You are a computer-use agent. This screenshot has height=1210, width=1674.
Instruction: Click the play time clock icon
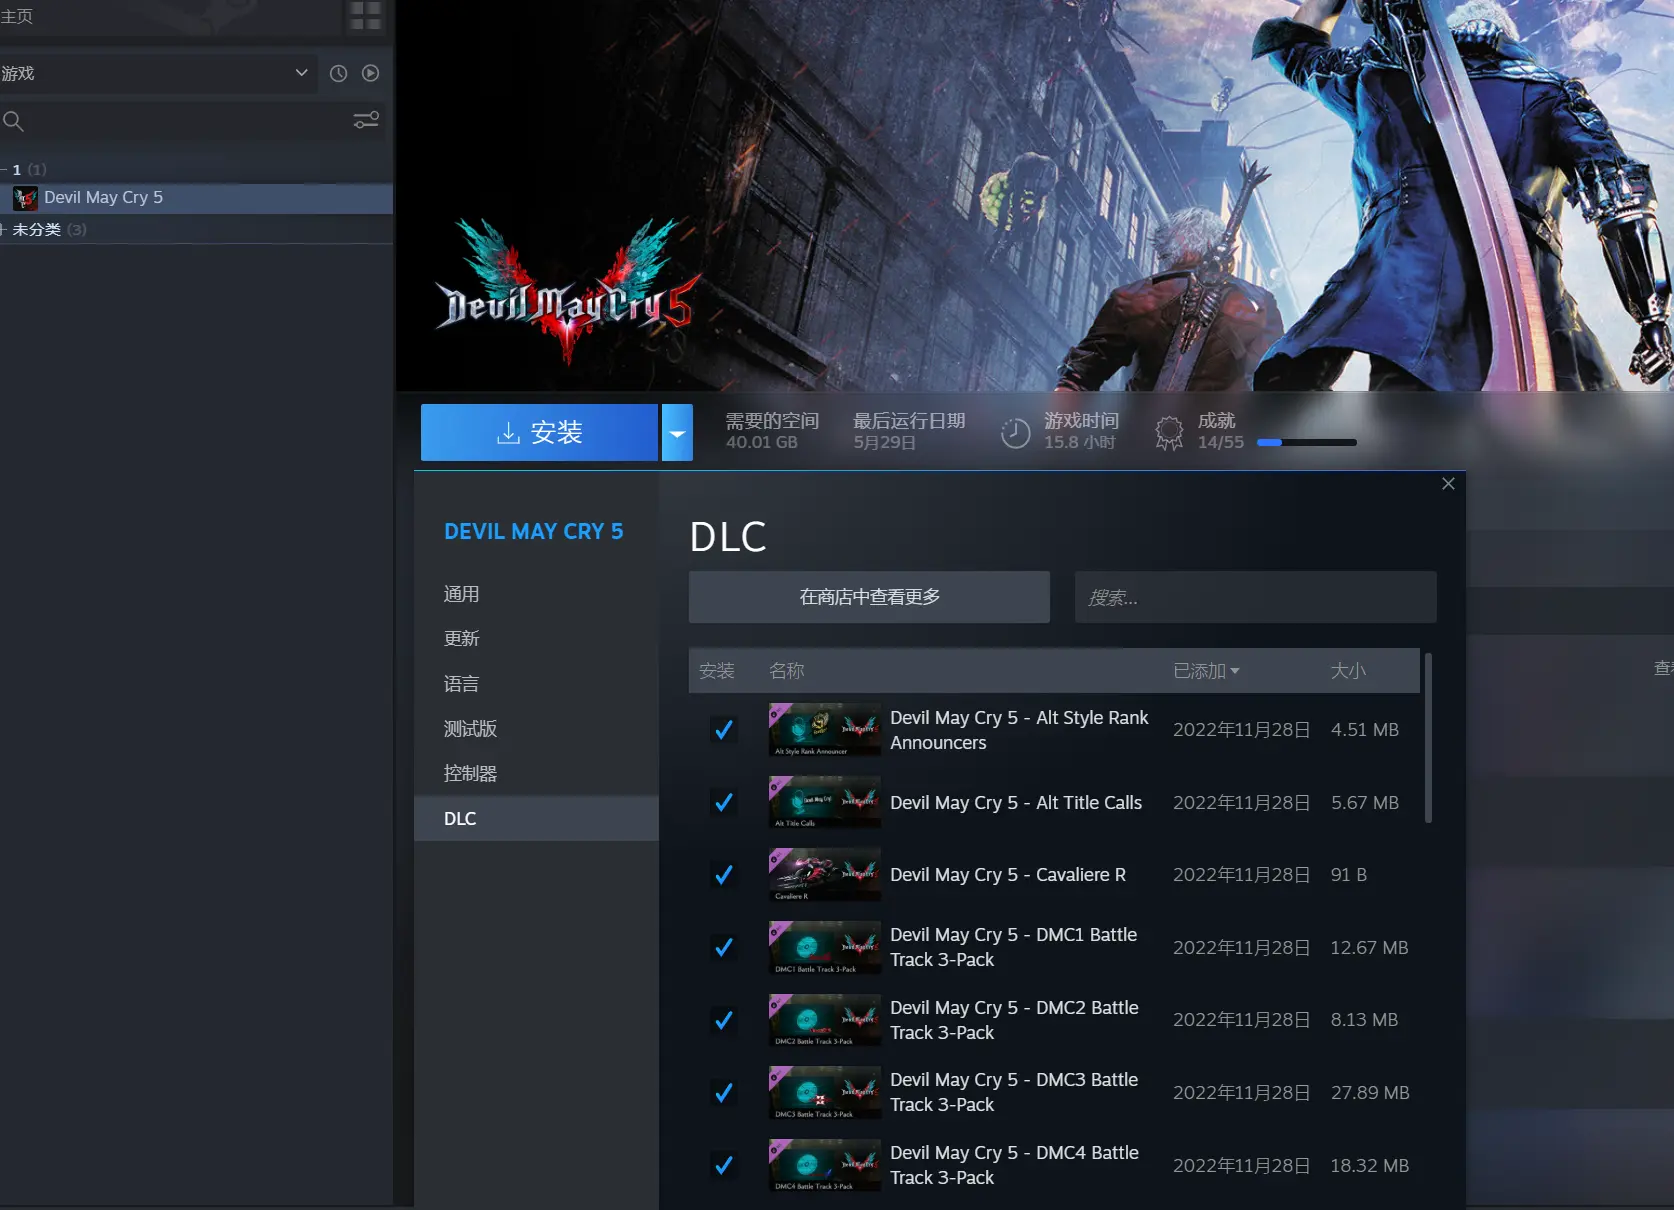point(1015,433)
